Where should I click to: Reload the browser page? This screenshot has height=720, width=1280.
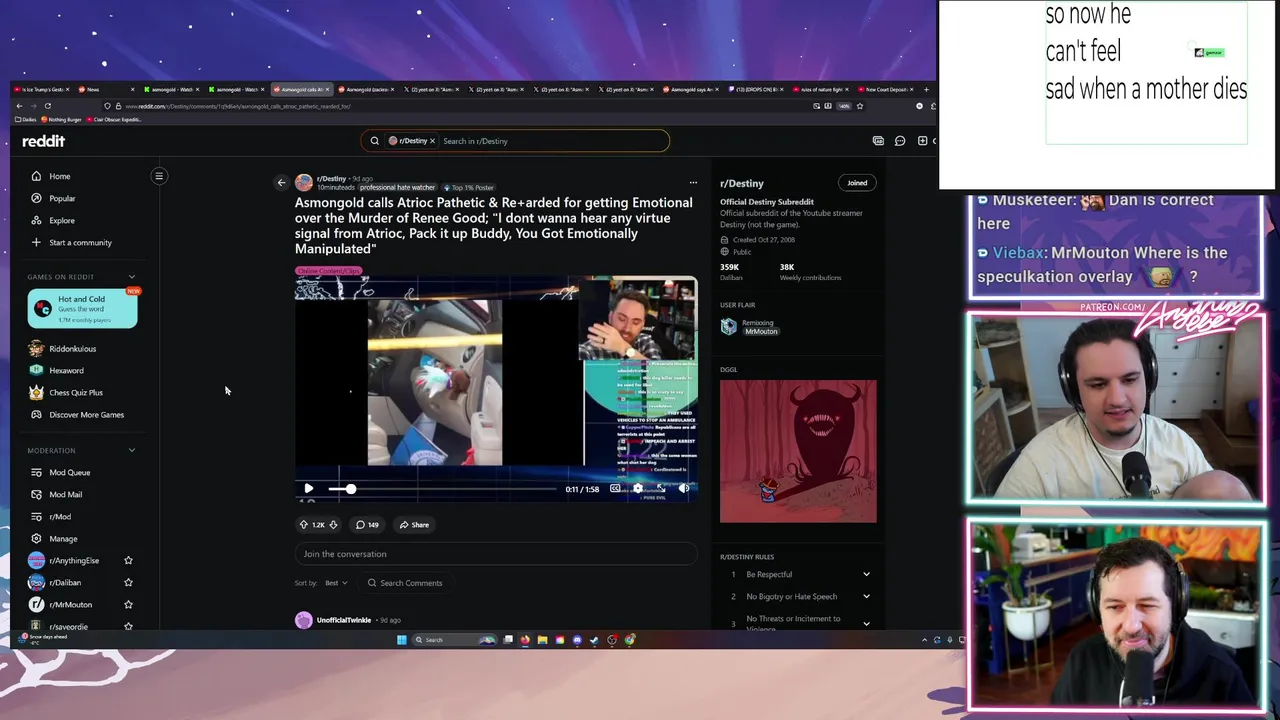[x=48, y=106]
